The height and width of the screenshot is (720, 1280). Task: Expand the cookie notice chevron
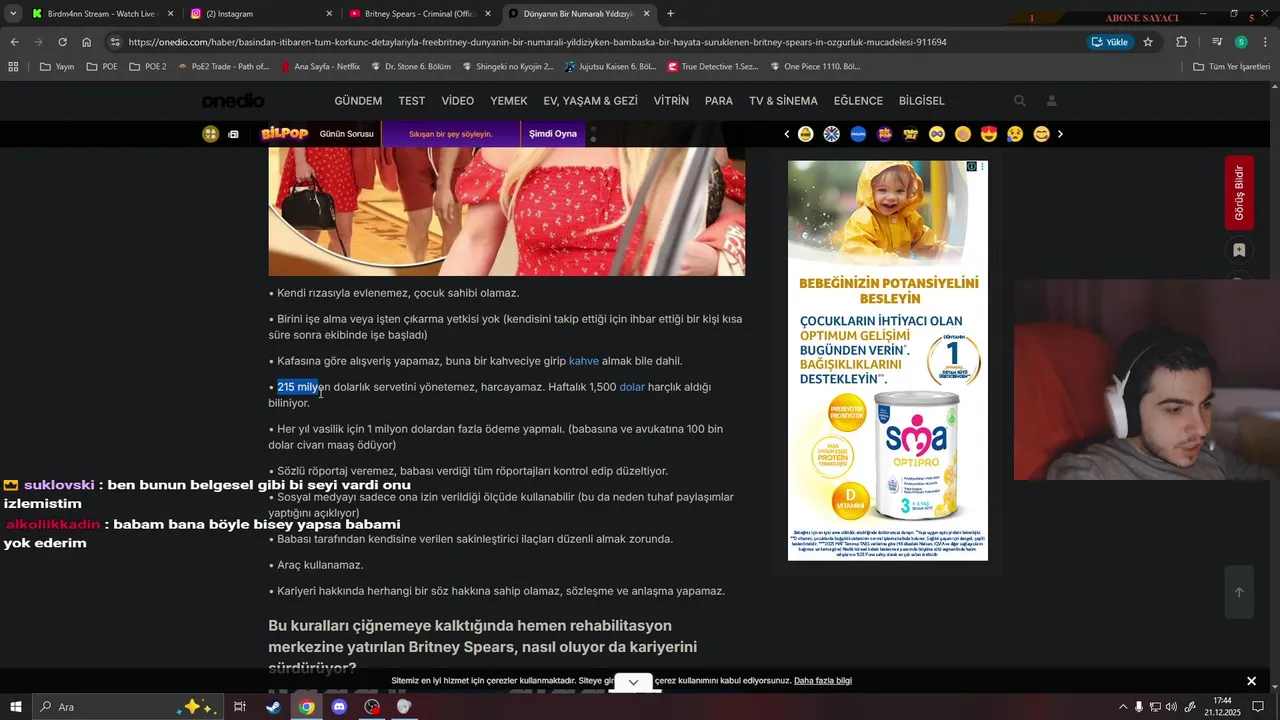[633, 682]
